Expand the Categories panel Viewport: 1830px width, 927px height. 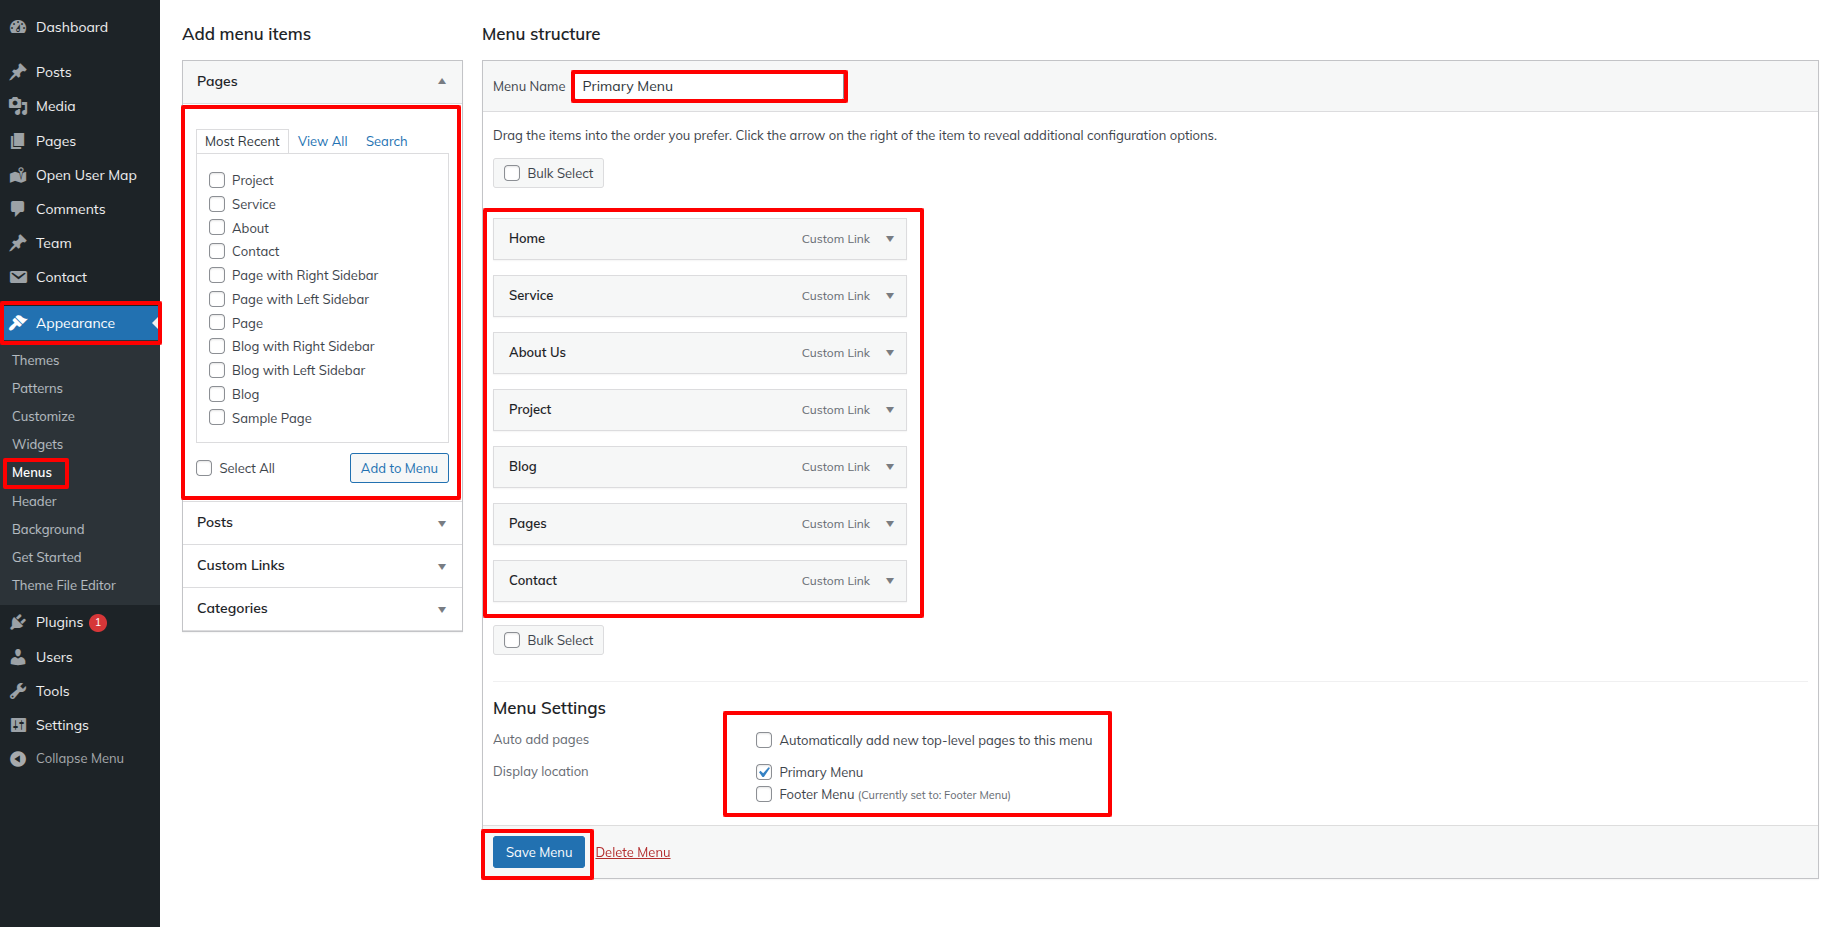(441, 609)
